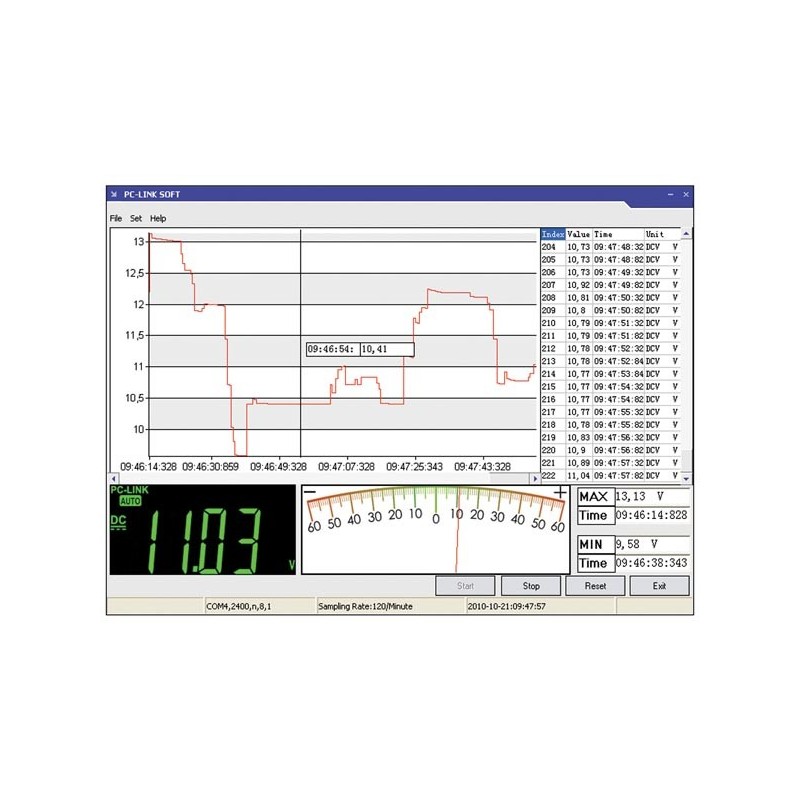Select table row with index 209
Image resolution: width=800 pixels, height=800 pixels.
611,311
